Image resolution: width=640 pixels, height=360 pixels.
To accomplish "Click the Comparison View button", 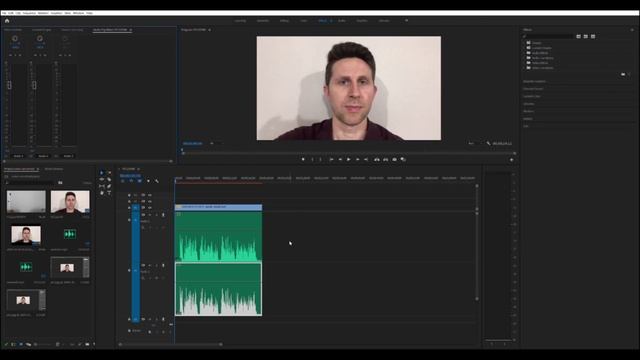I will (x=403, y=160).
